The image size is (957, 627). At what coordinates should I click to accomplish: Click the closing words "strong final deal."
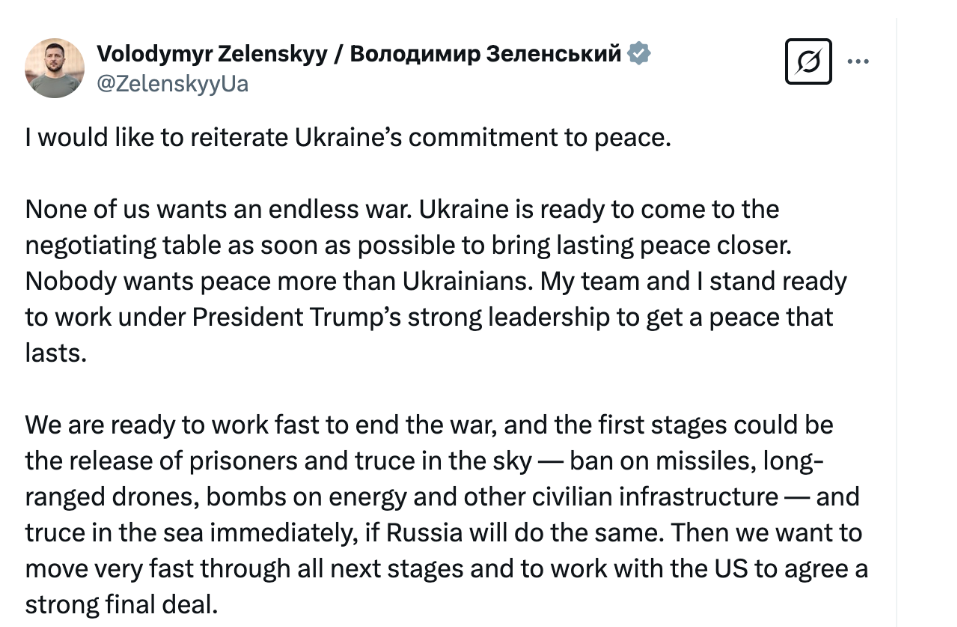(120, 605)
